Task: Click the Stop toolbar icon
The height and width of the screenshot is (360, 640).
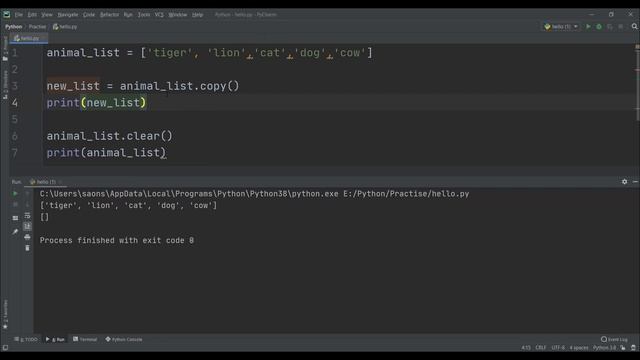Action: click(621, 27)
